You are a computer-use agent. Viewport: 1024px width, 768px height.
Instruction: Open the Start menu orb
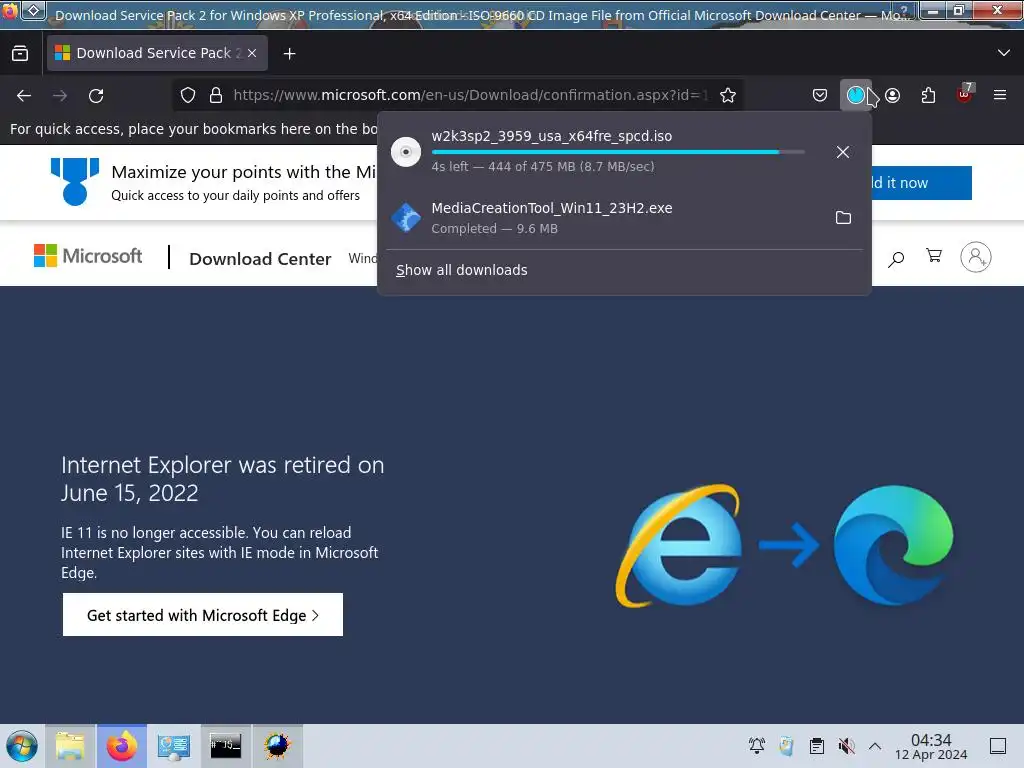(x=22, y=746)
